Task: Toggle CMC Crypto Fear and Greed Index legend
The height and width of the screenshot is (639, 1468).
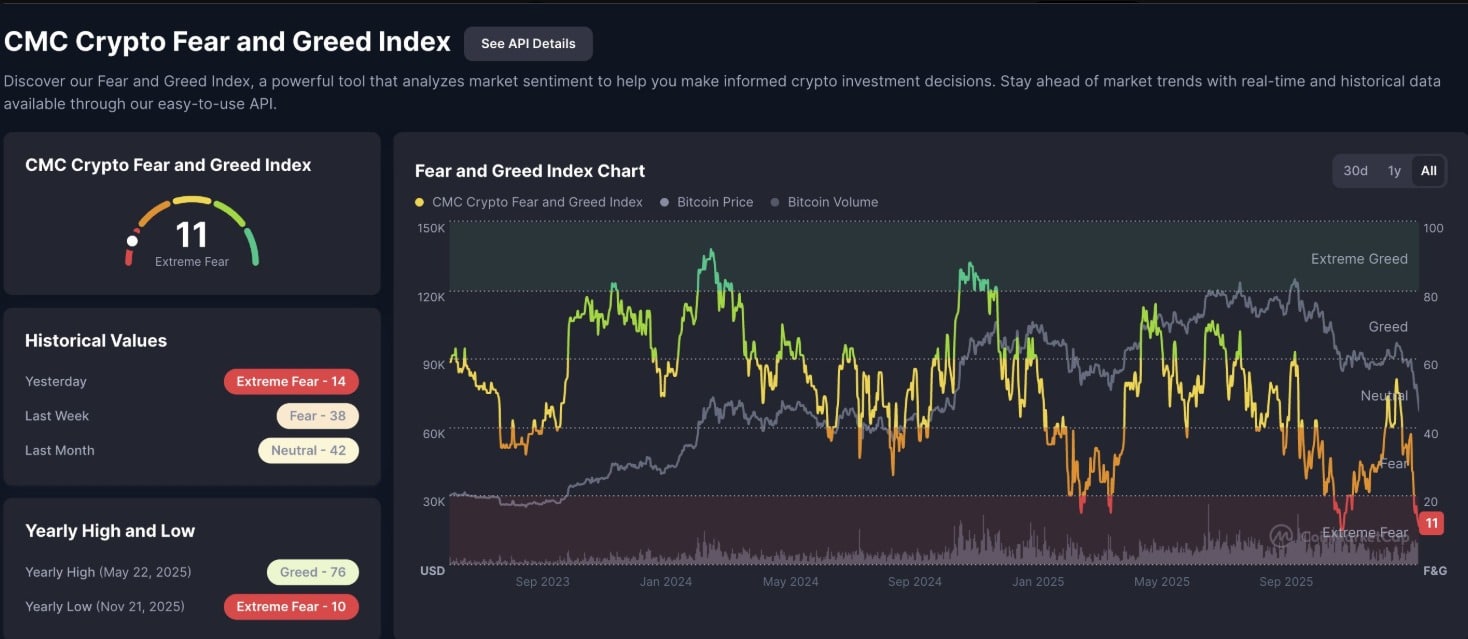Action: pyautogui.click(x=529, y=202)
